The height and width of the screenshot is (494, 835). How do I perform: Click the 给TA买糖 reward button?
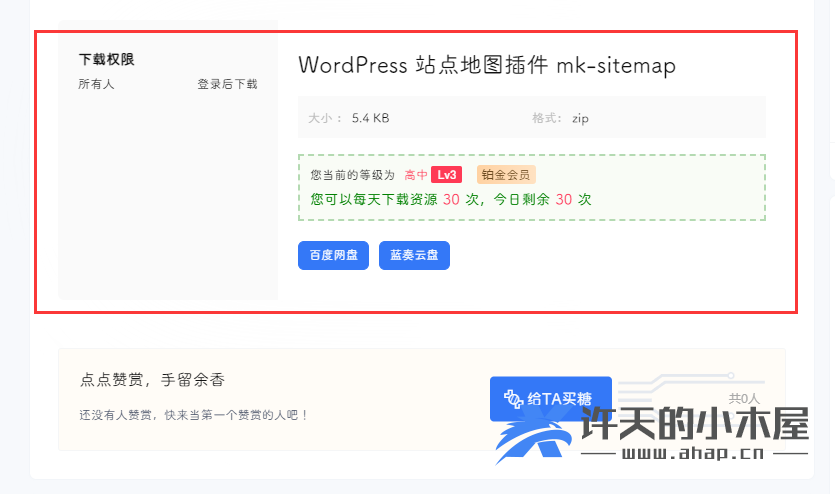point(551,399)
